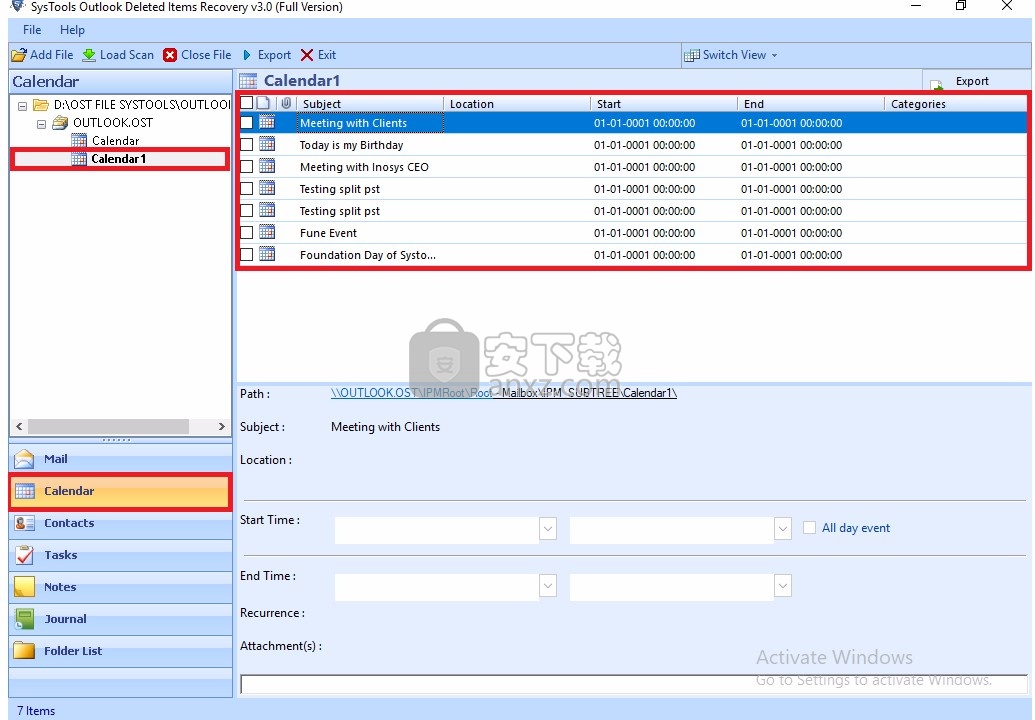The image size is (1035, 720).
Task: Open the Start Time hour dropdown
Action: [x=783, y=528]
